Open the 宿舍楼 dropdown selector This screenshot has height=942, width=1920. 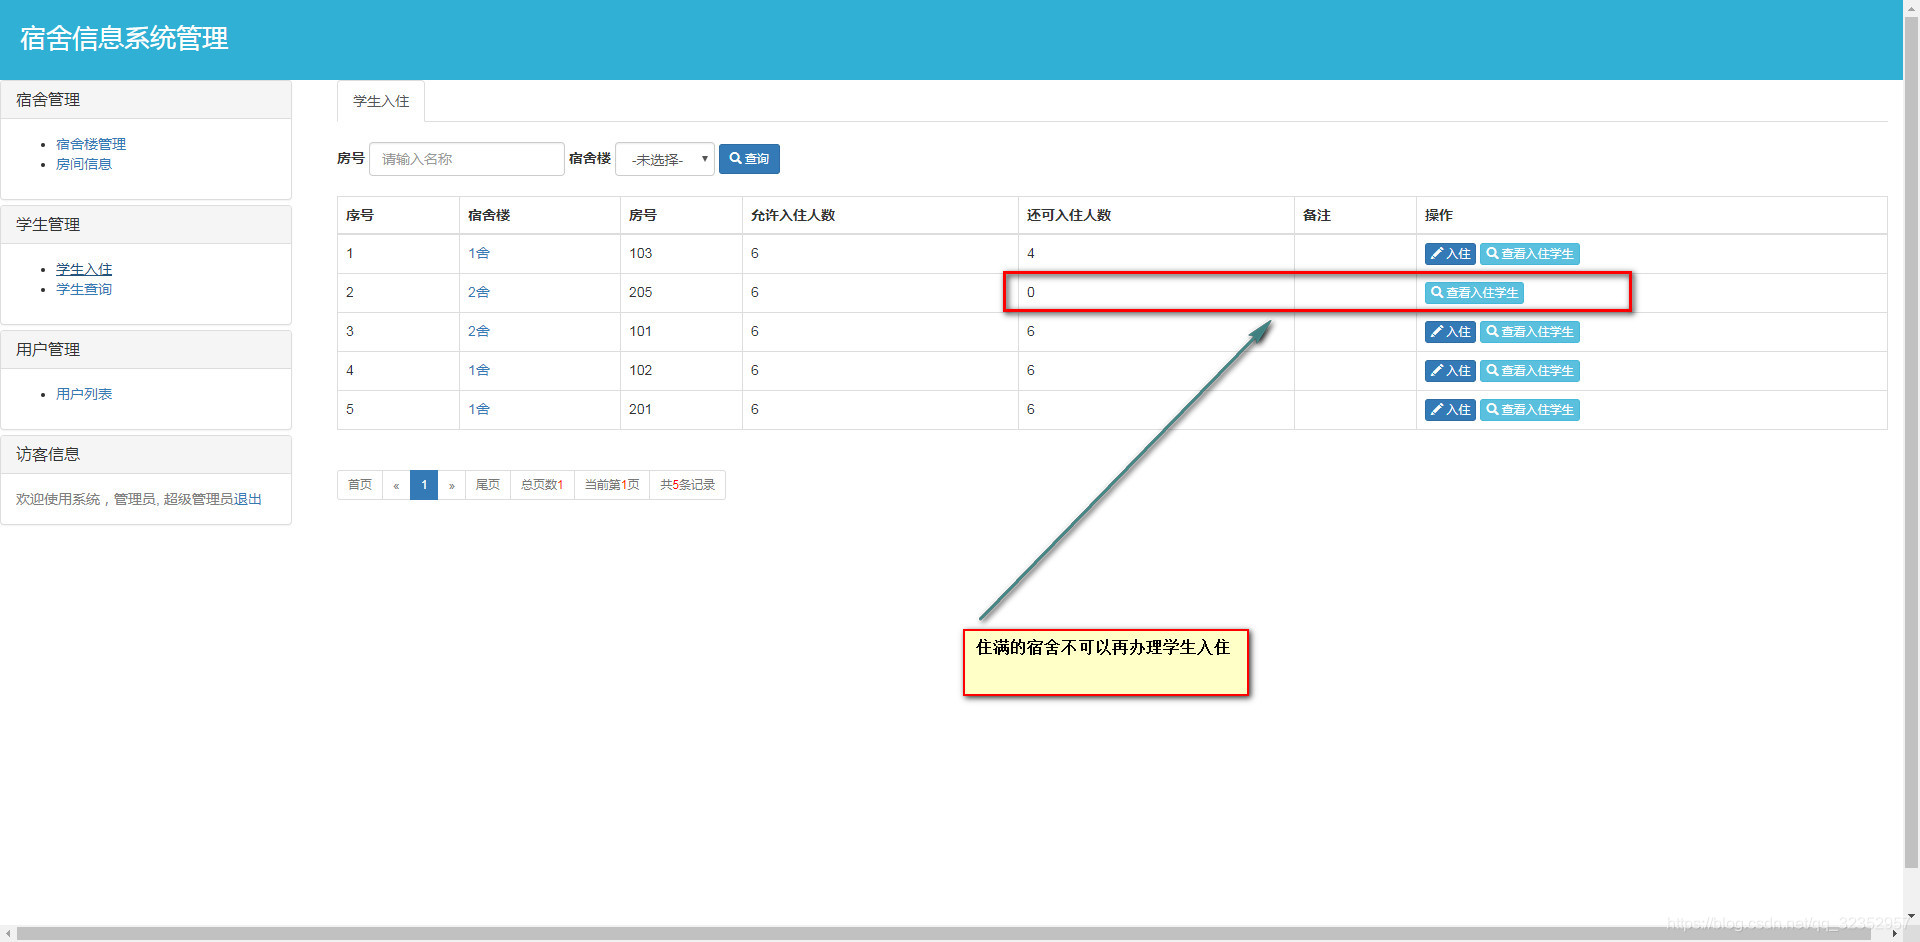(665, 159)
